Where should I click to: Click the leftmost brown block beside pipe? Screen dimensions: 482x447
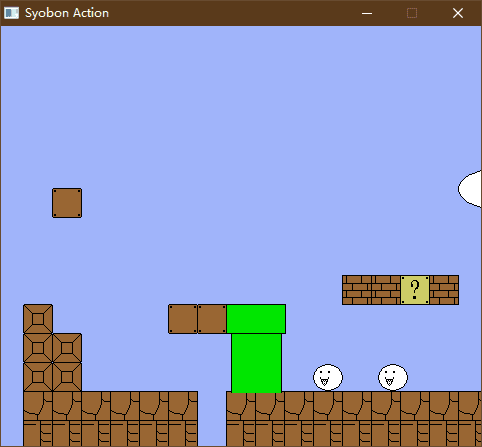183,319
